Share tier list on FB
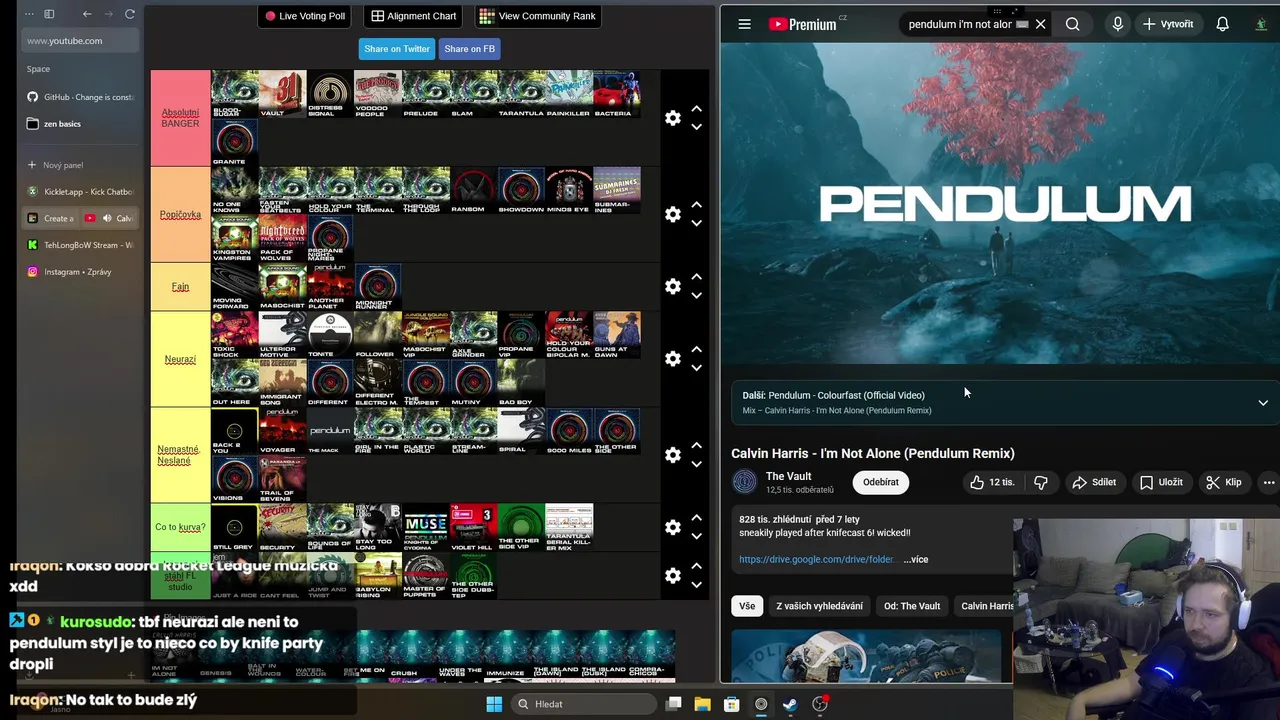This screenshot has height=720, width=1280. point(469,48)
